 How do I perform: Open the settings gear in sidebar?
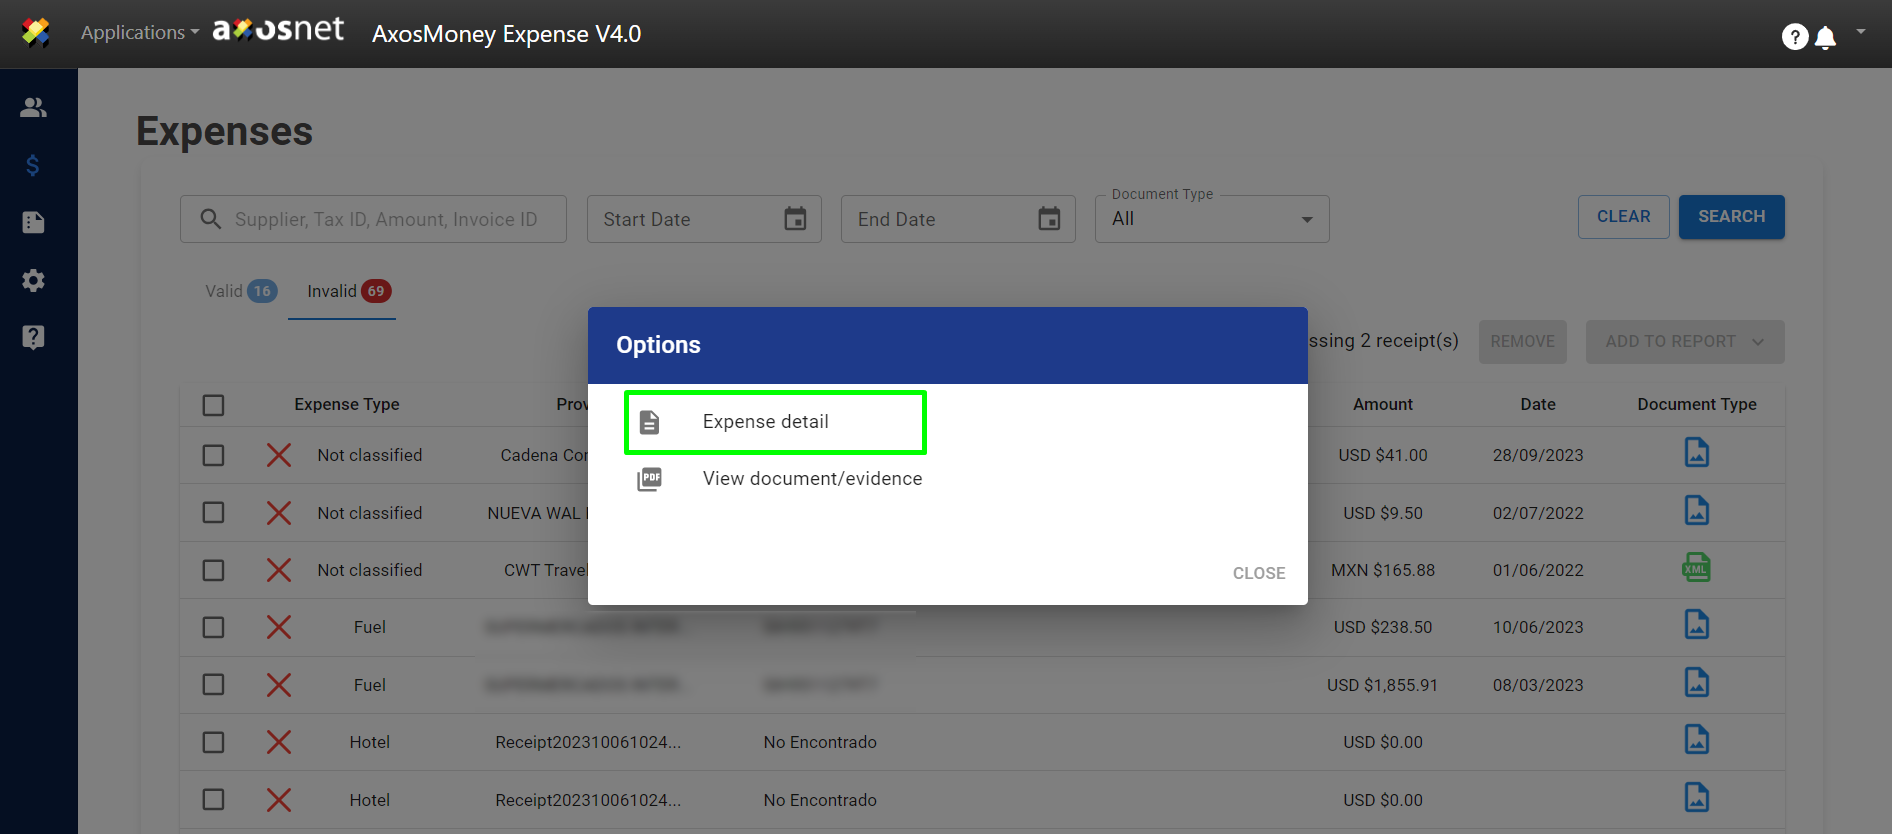click(33, 280)
